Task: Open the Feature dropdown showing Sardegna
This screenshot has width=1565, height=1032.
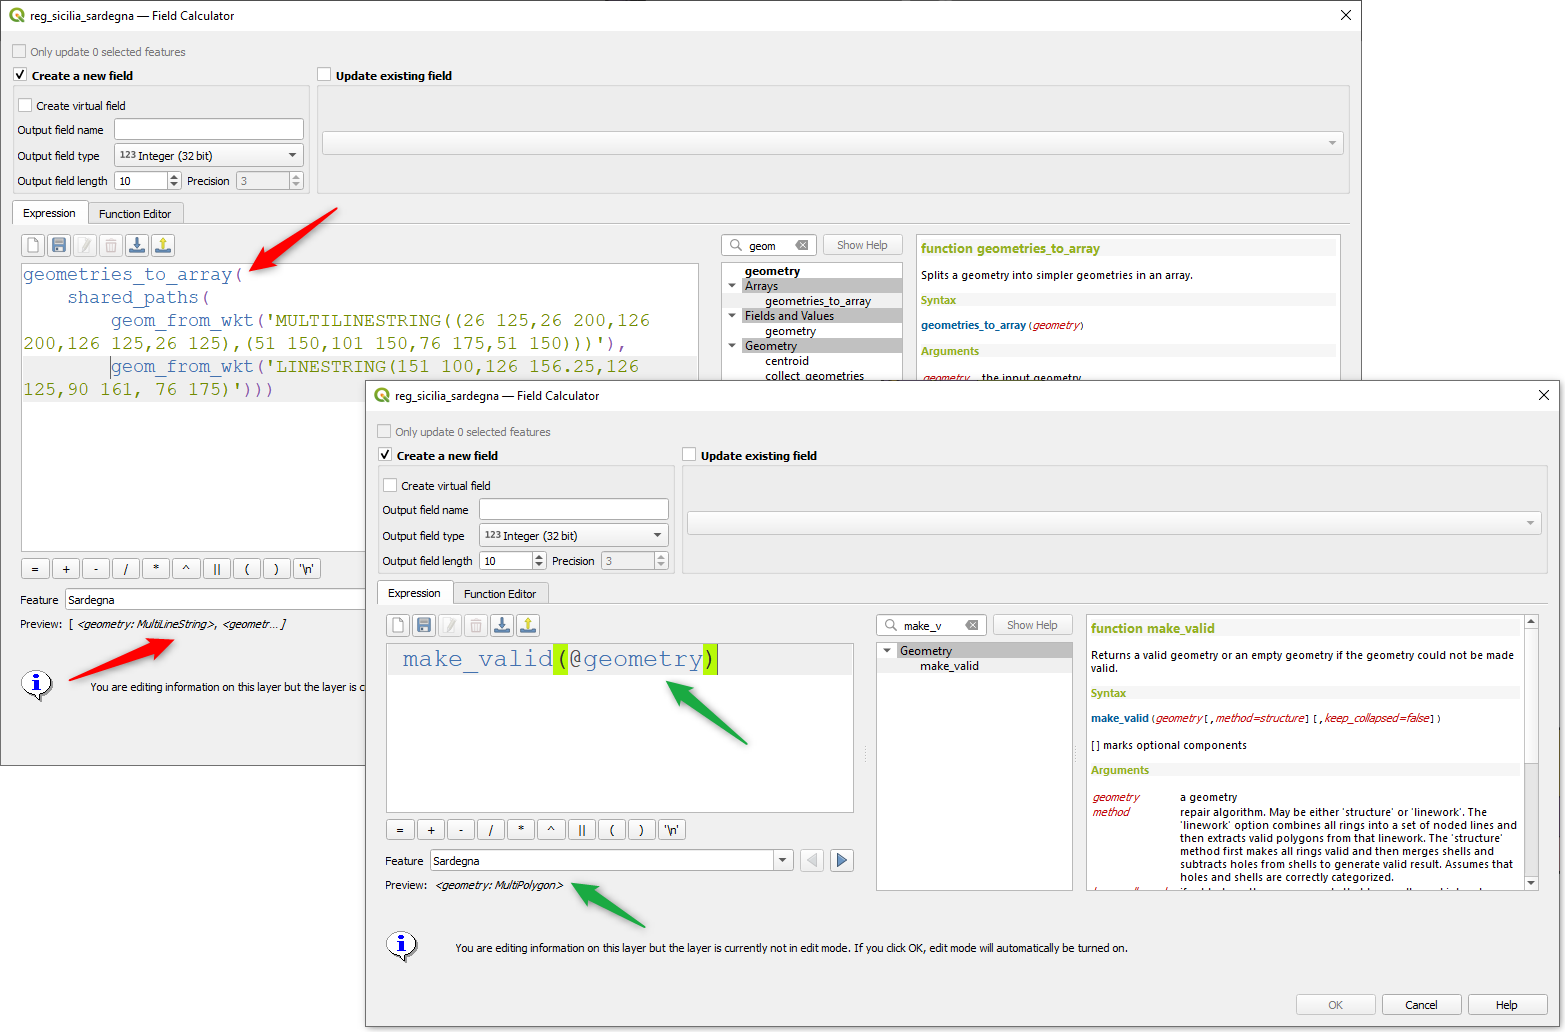Action: point(783,861)
